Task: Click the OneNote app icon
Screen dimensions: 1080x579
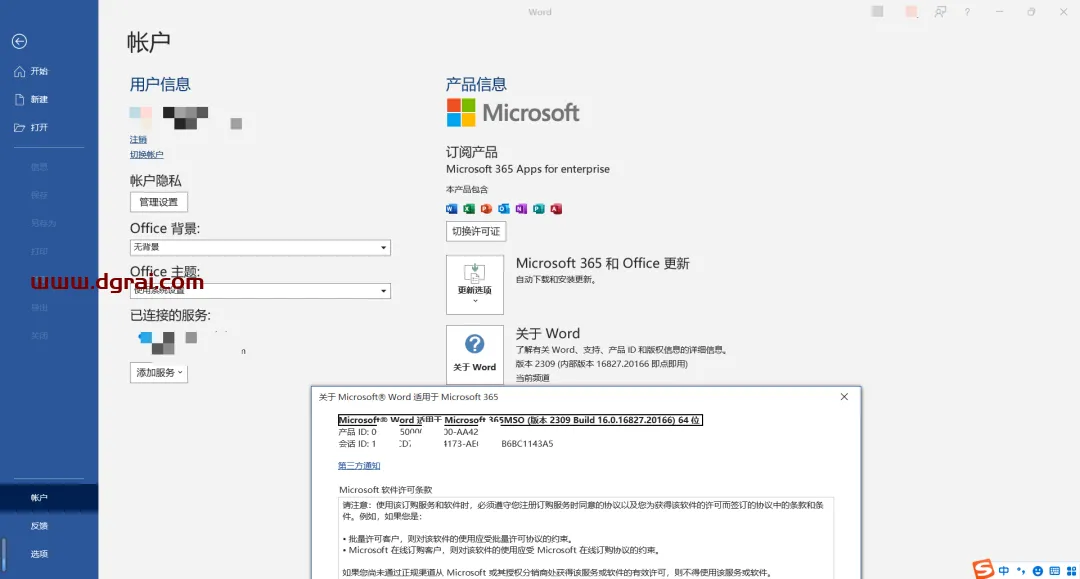Action: tap(521, 209)
